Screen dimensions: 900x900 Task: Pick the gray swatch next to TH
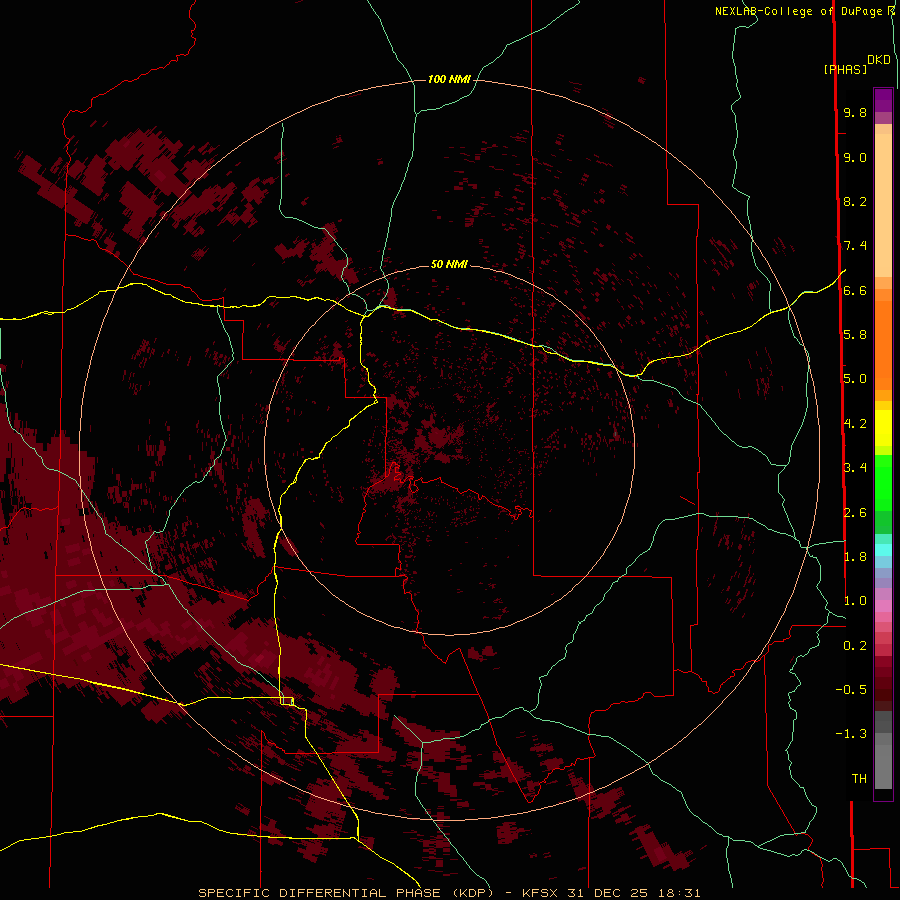tap(883, 769)
